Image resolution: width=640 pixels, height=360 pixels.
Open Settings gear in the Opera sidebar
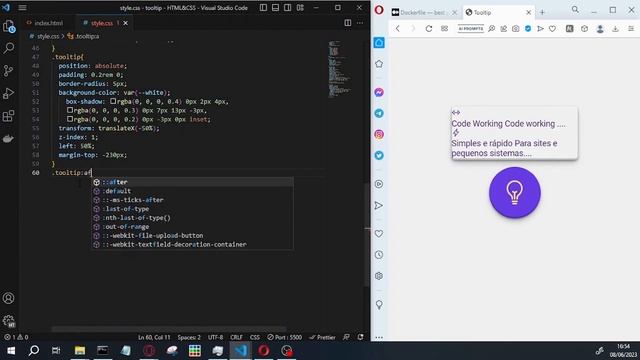click(x=379, y=276)
